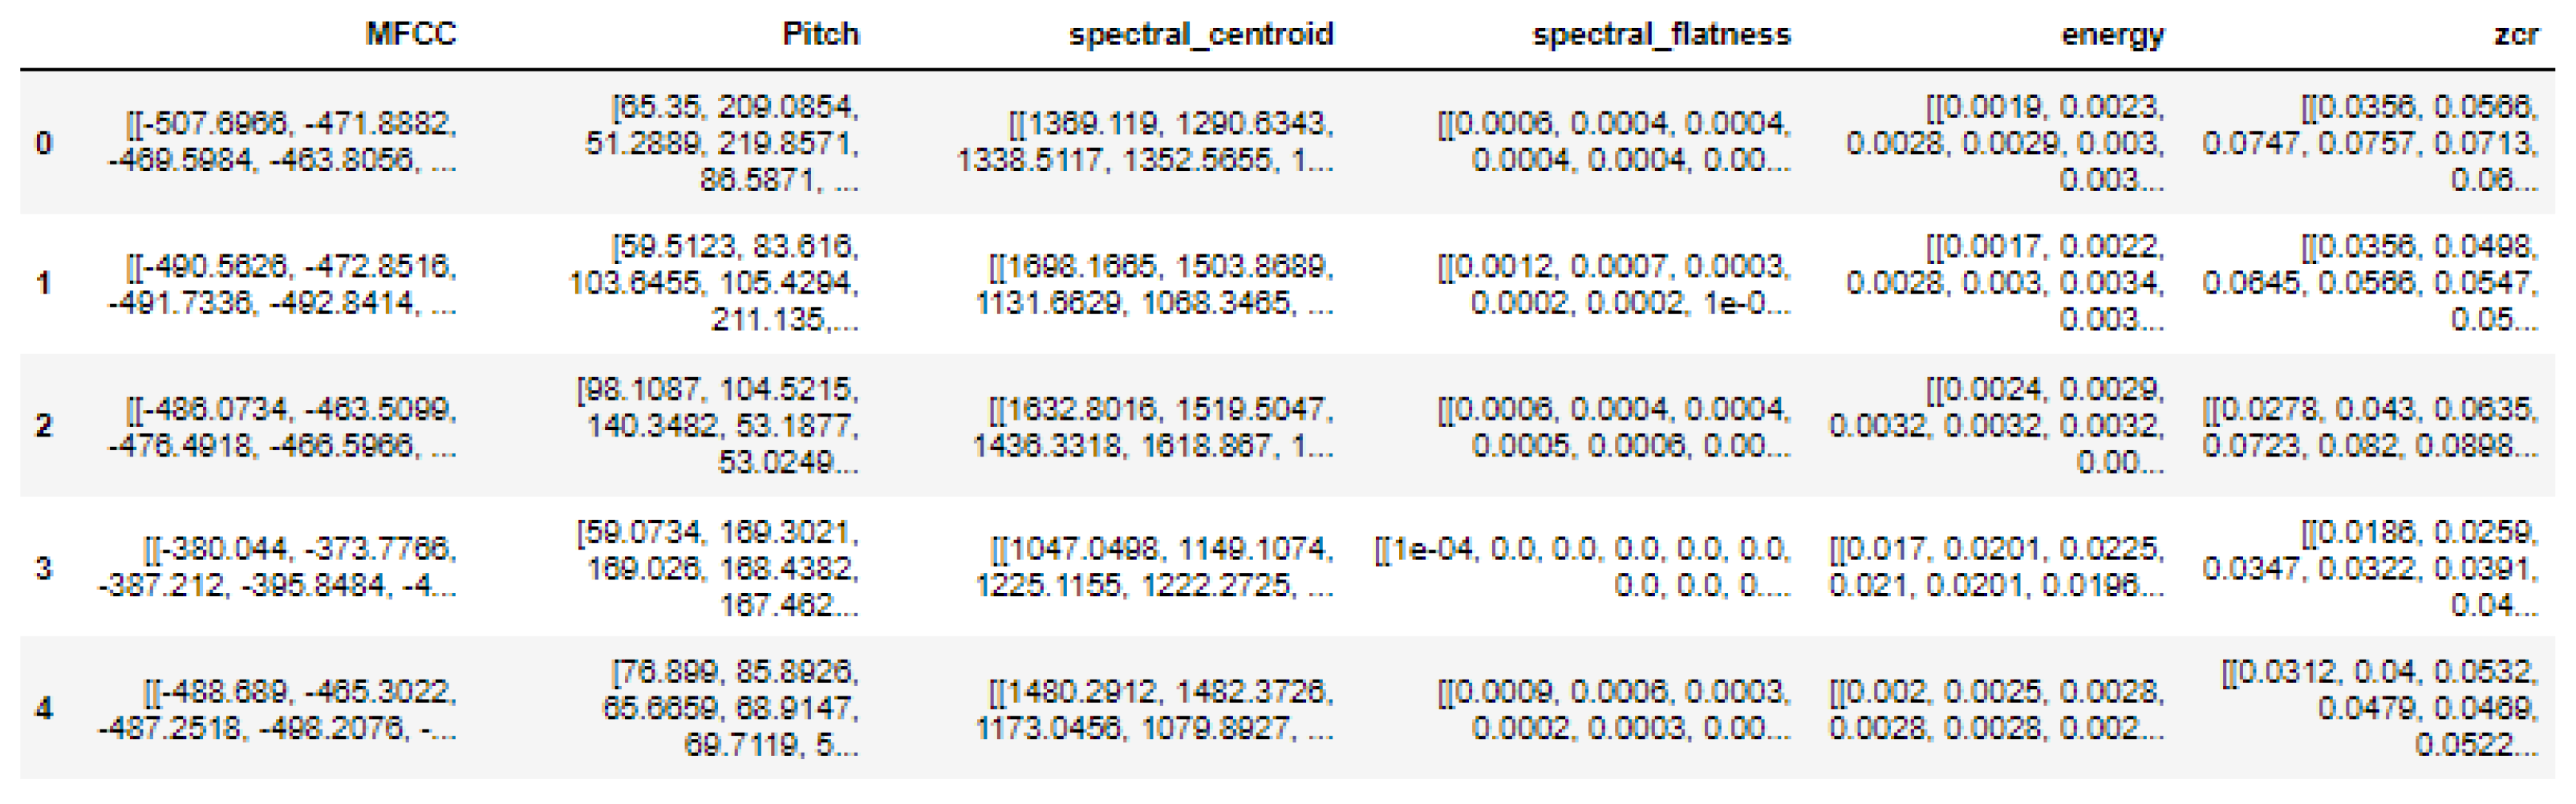Click row index 3

(43, 567)
